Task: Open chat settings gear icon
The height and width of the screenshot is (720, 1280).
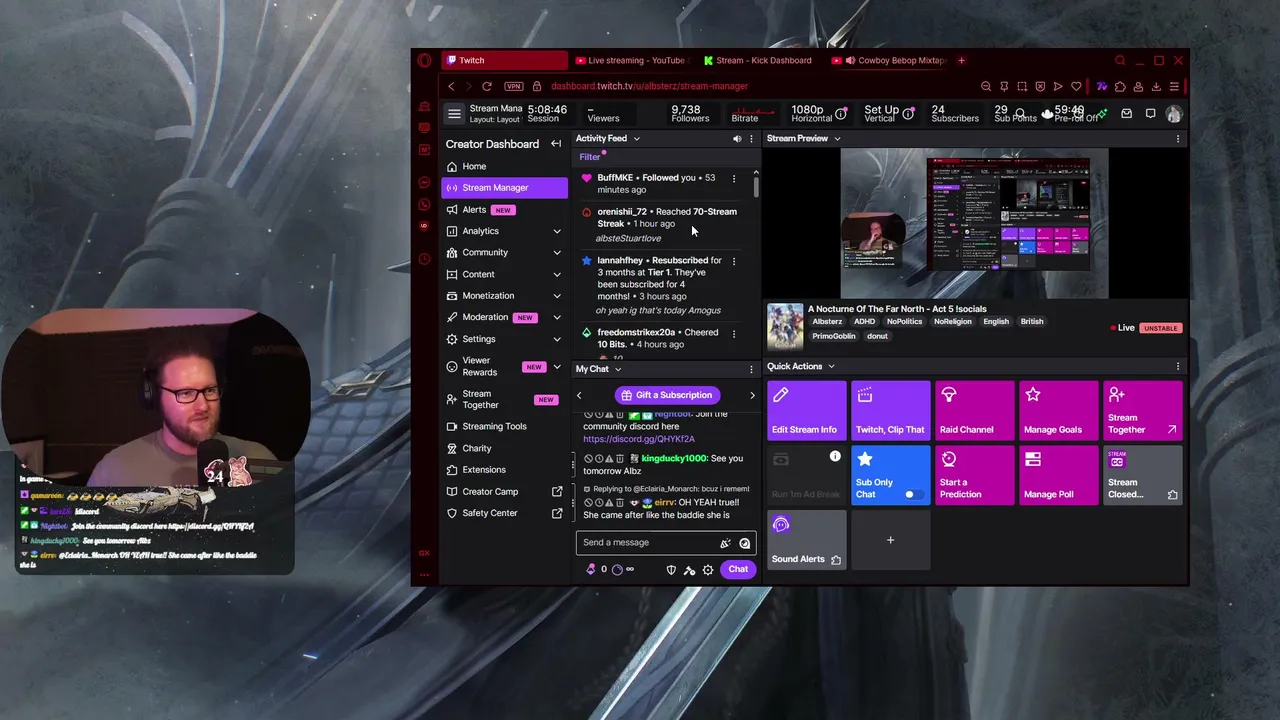Action: (708, 570)
